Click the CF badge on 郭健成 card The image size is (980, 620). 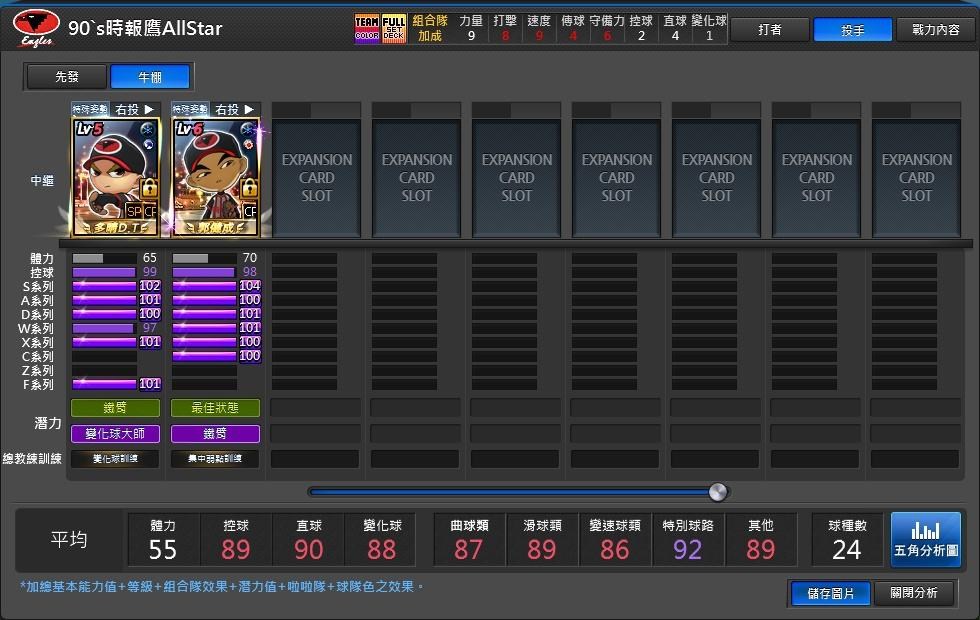click(x=250, y=211)
